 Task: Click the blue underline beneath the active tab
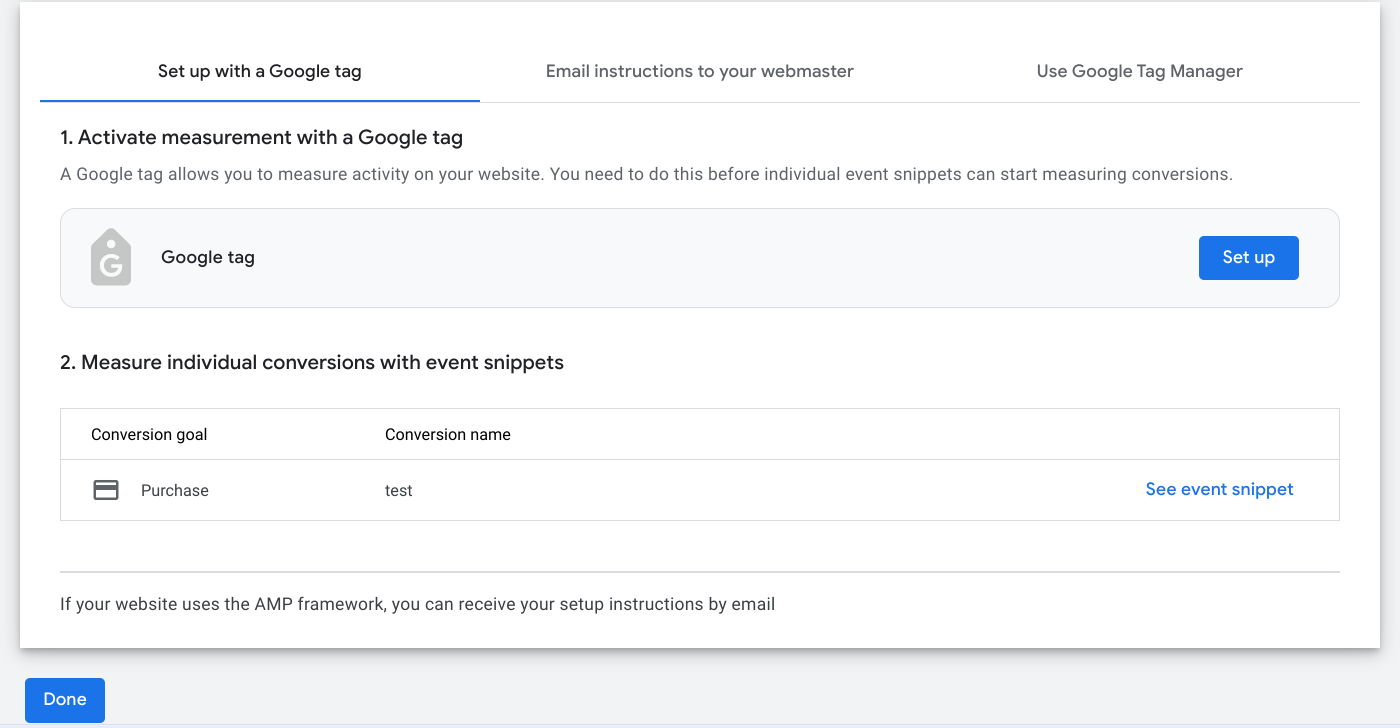coord(259,101)
